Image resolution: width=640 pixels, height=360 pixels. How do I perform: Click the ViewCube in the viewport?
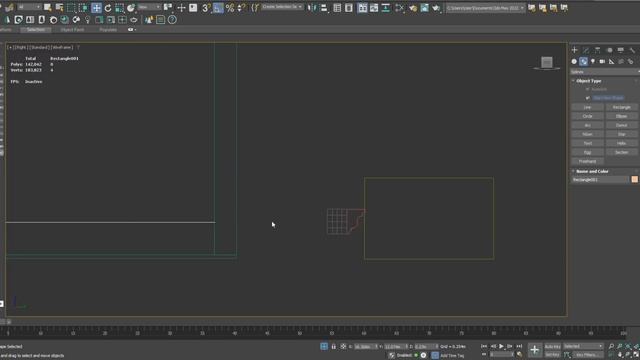click(x=547, y=63)
